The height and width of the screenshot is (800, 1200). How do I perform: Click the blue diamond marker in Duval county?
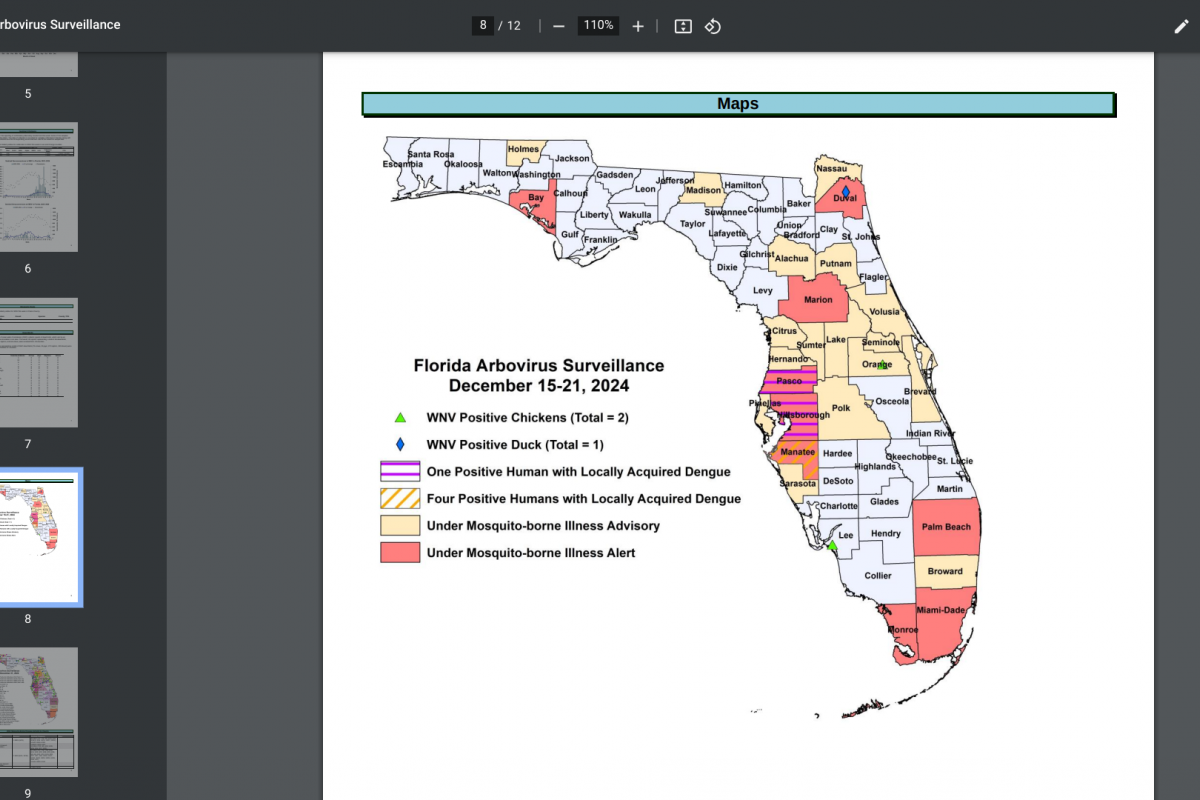click(x=845, y=191)
